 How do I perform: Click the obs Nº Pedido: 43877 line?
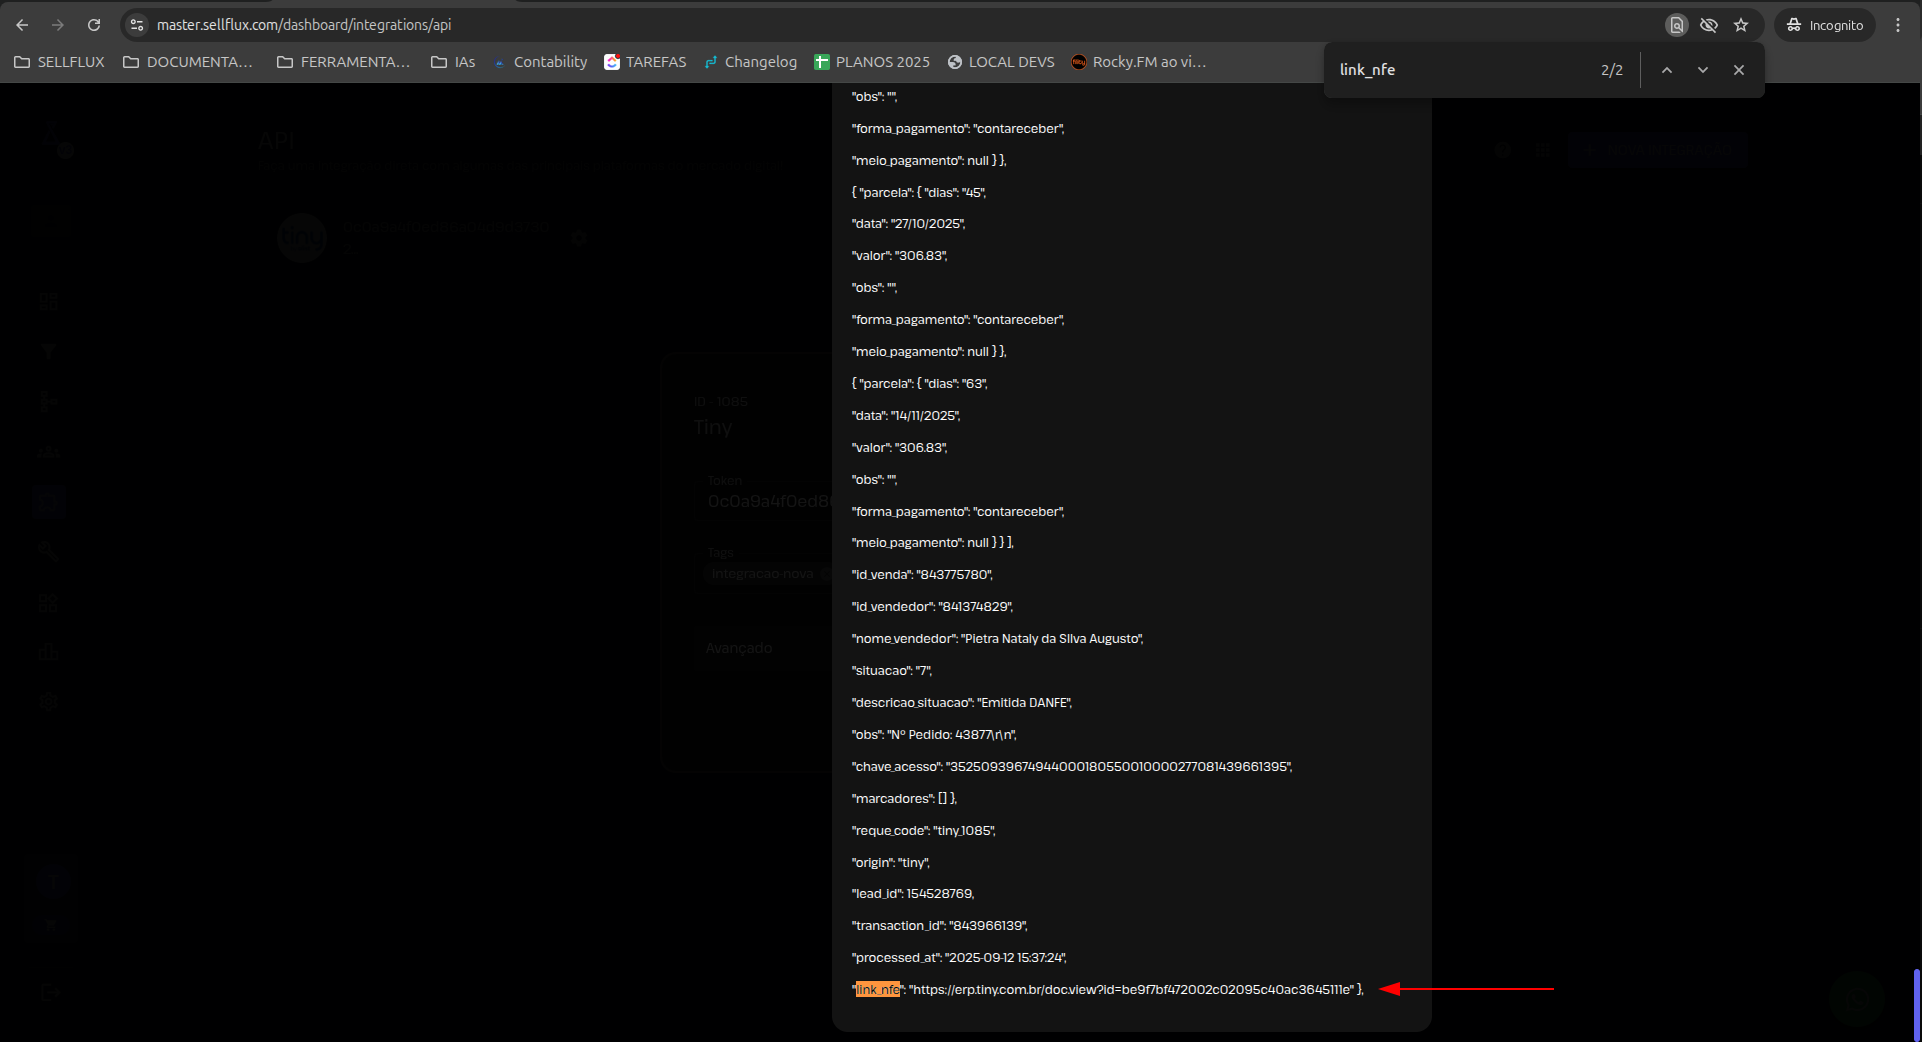coord(934,735)
